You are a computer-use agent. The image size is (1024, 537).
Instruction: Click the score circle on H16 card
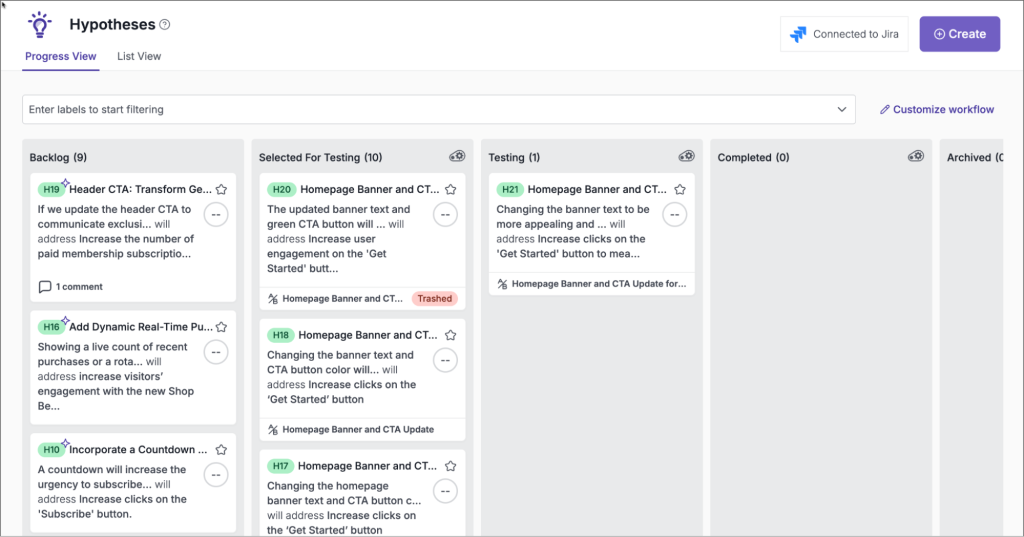[216, 352]
